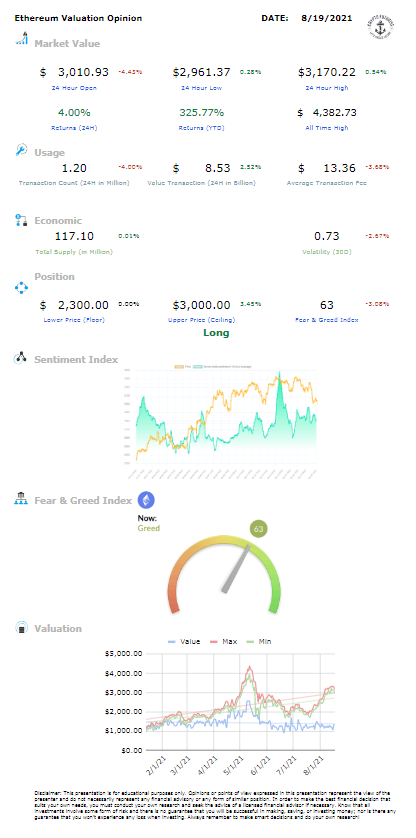Image resolution: width=416 pixels, height=838 pixels.
Task: Click the Market Value chart icon
Action: (21, 39)
